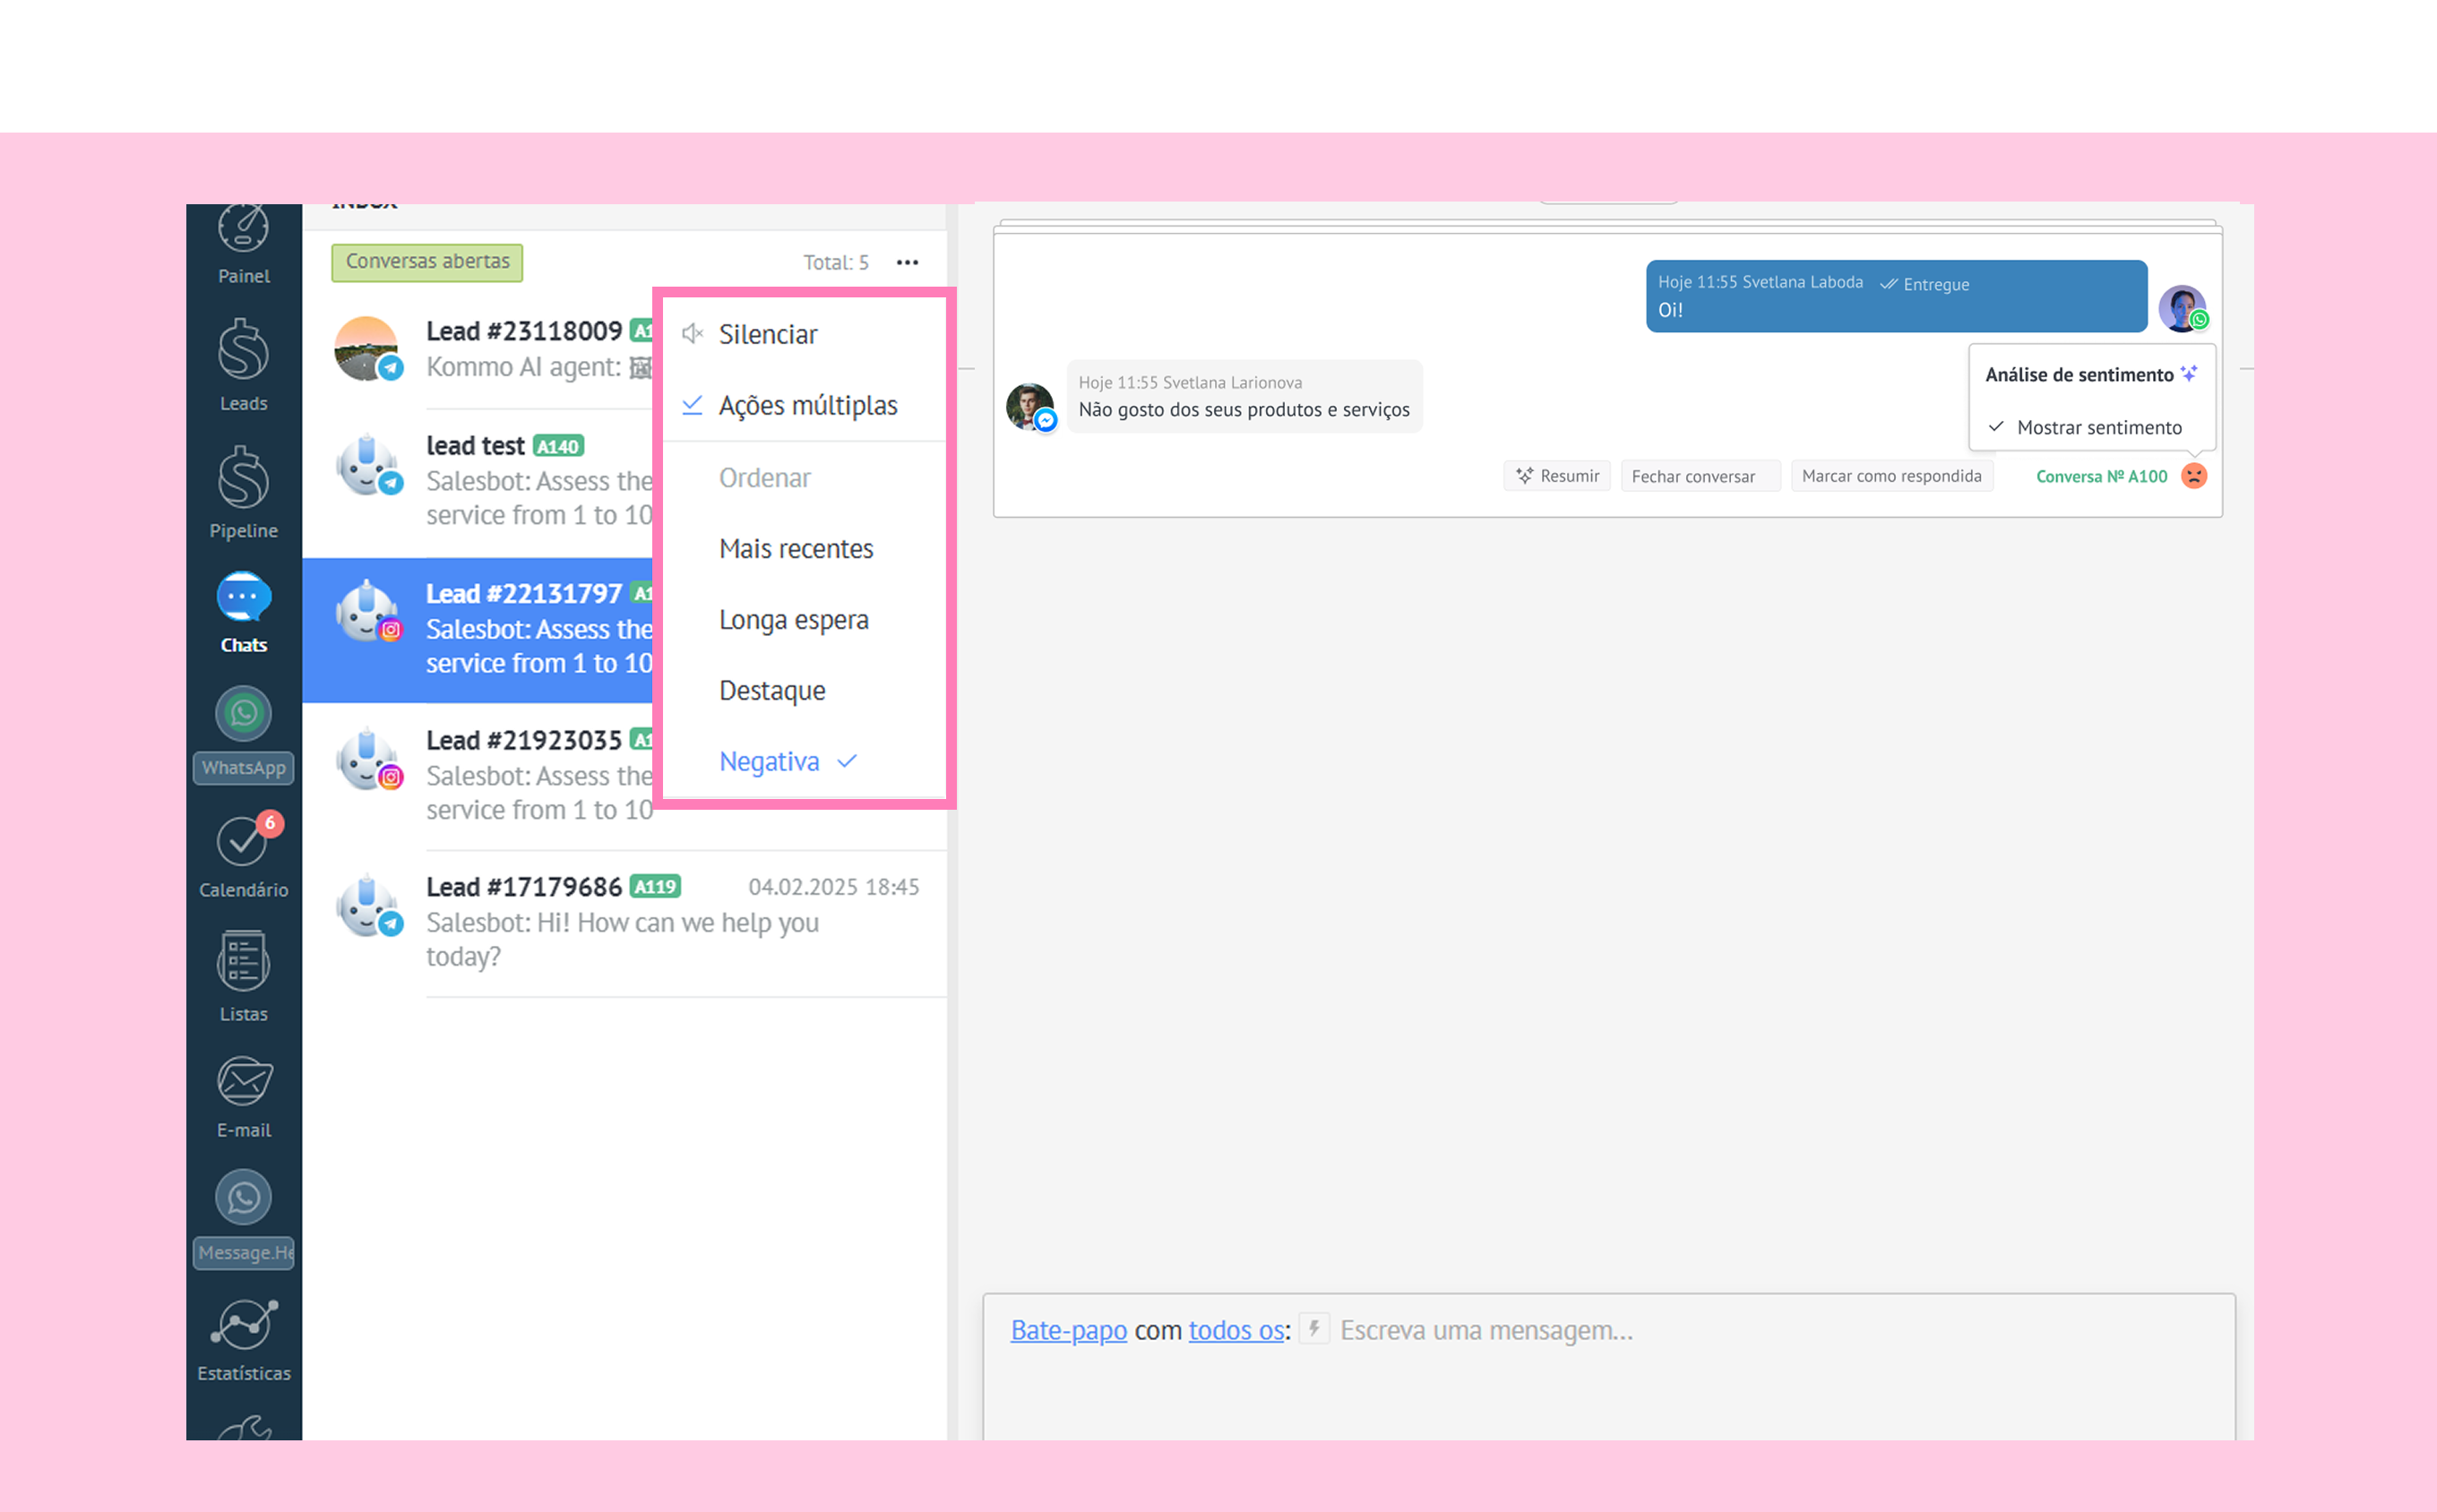Viewport: 2437px width, 1512px height.
Task: Click the message 'Não gosto dos seus produtos e serviços'
Action: coord(1244,410)
